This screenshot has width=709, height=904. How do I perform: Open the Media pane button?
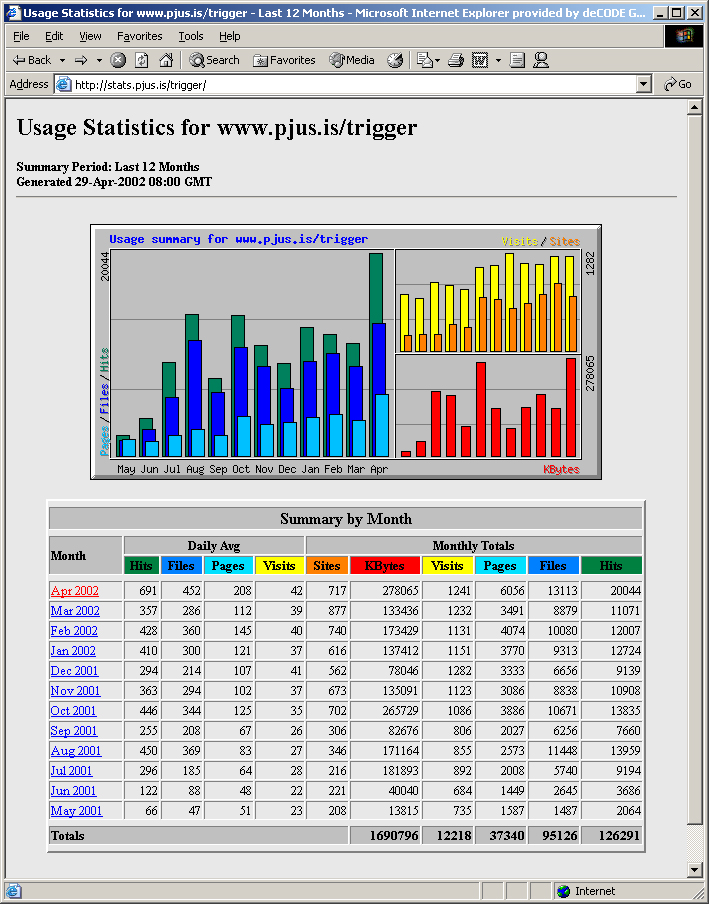pyautogui.click(x=352, y=60)
